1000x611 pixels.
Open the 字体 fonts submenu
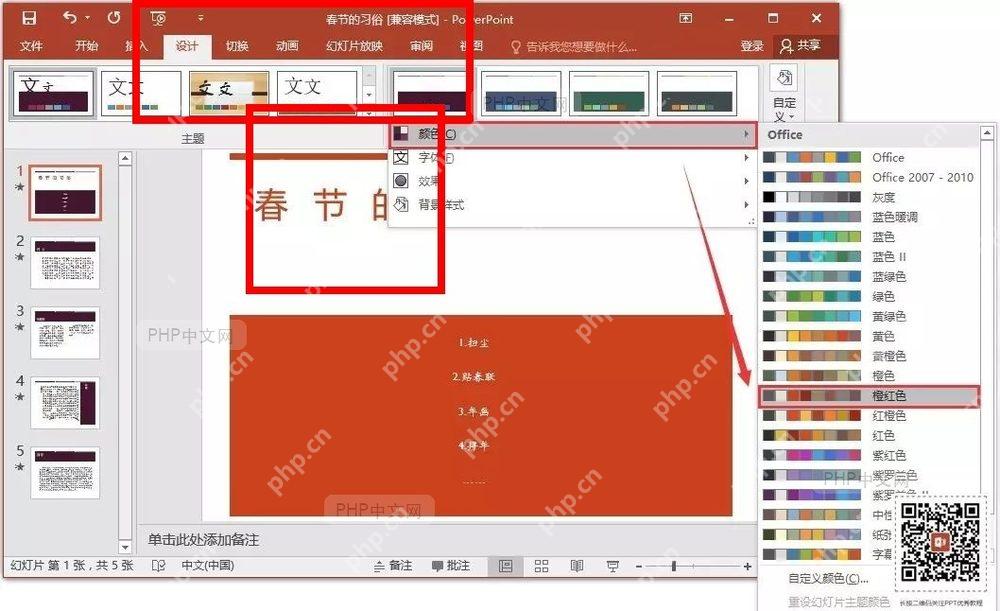[x=572, y=158]
